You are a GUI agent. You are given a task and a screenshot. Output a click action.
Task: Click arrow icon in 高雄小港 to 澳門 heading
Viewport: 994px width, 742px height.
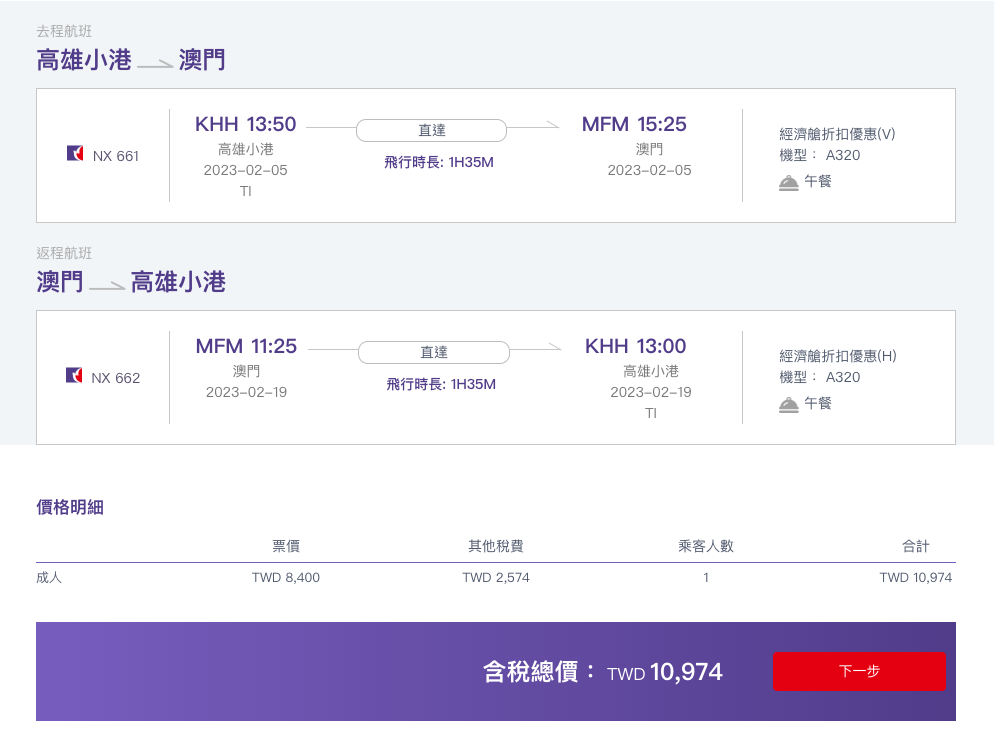click(x=155, y=63)
